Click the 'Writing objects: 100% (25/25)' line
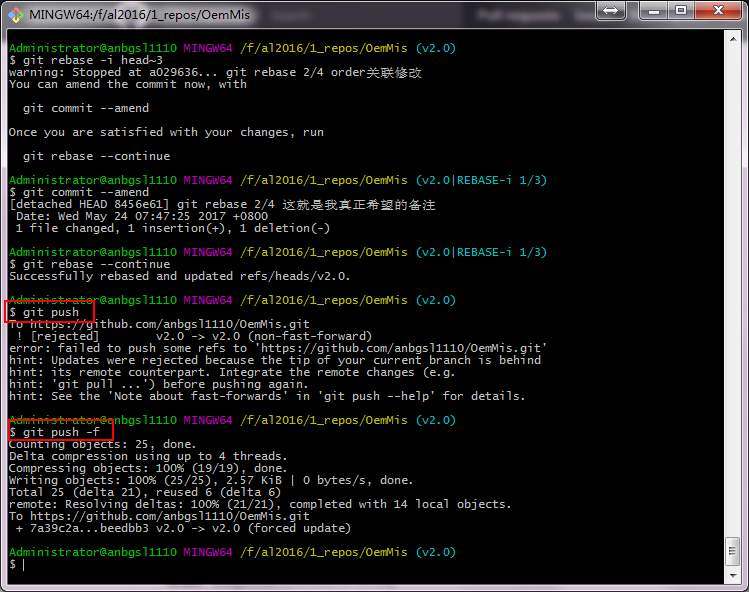 tap(211, 480)
